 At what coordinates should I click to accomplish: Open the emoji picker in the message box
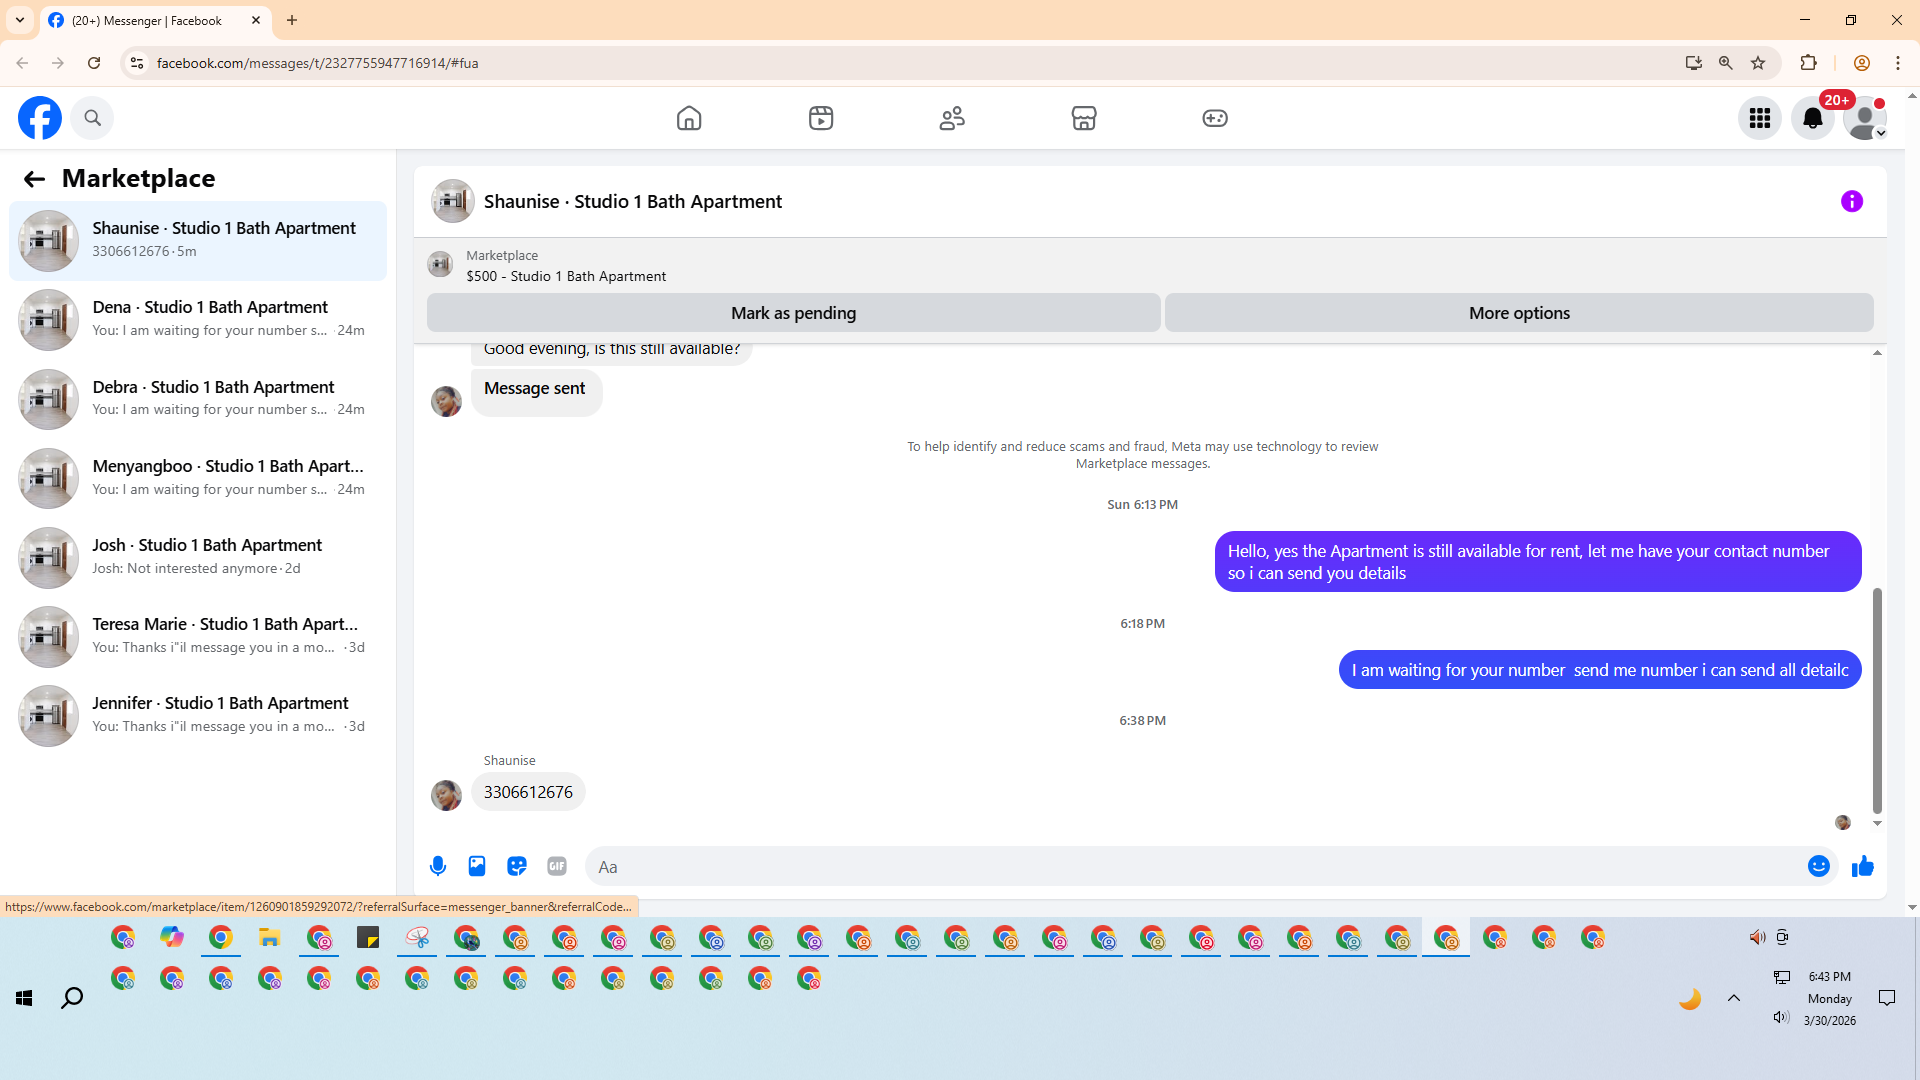pos(1818,867)
